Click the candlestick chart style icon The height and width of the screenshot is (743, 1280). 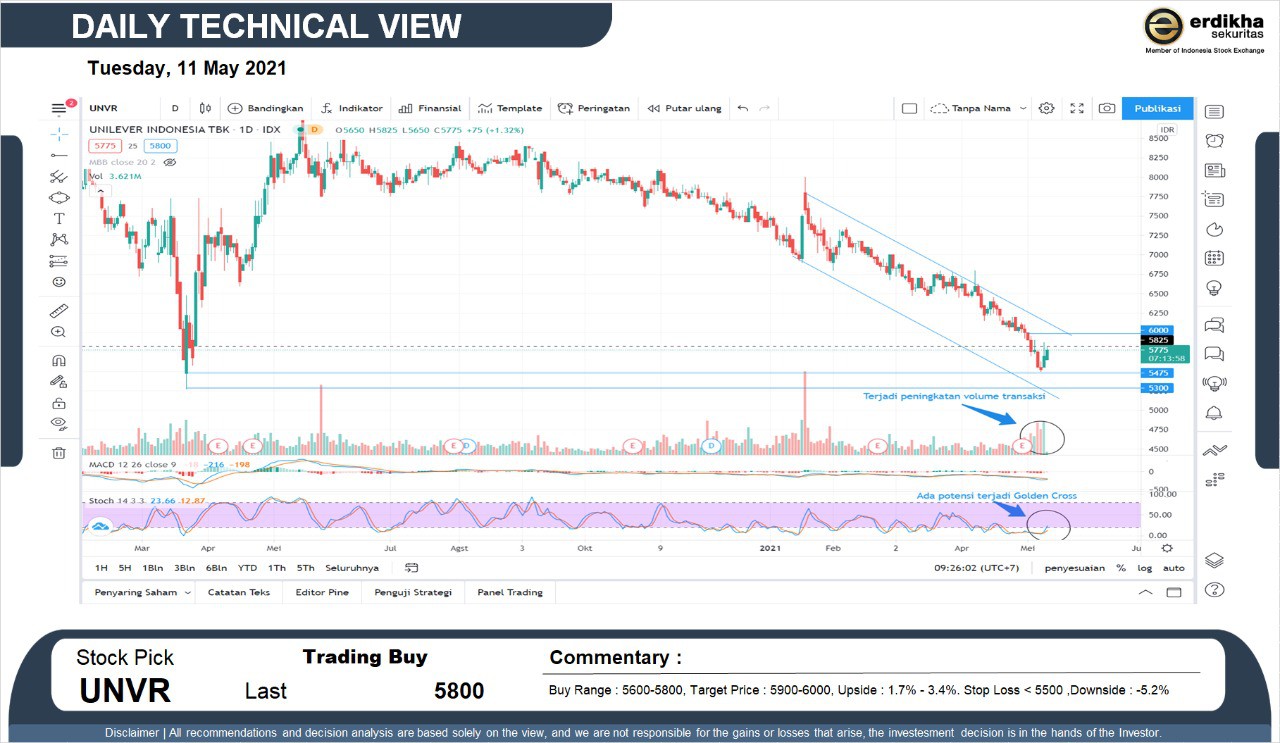point(205,108)
